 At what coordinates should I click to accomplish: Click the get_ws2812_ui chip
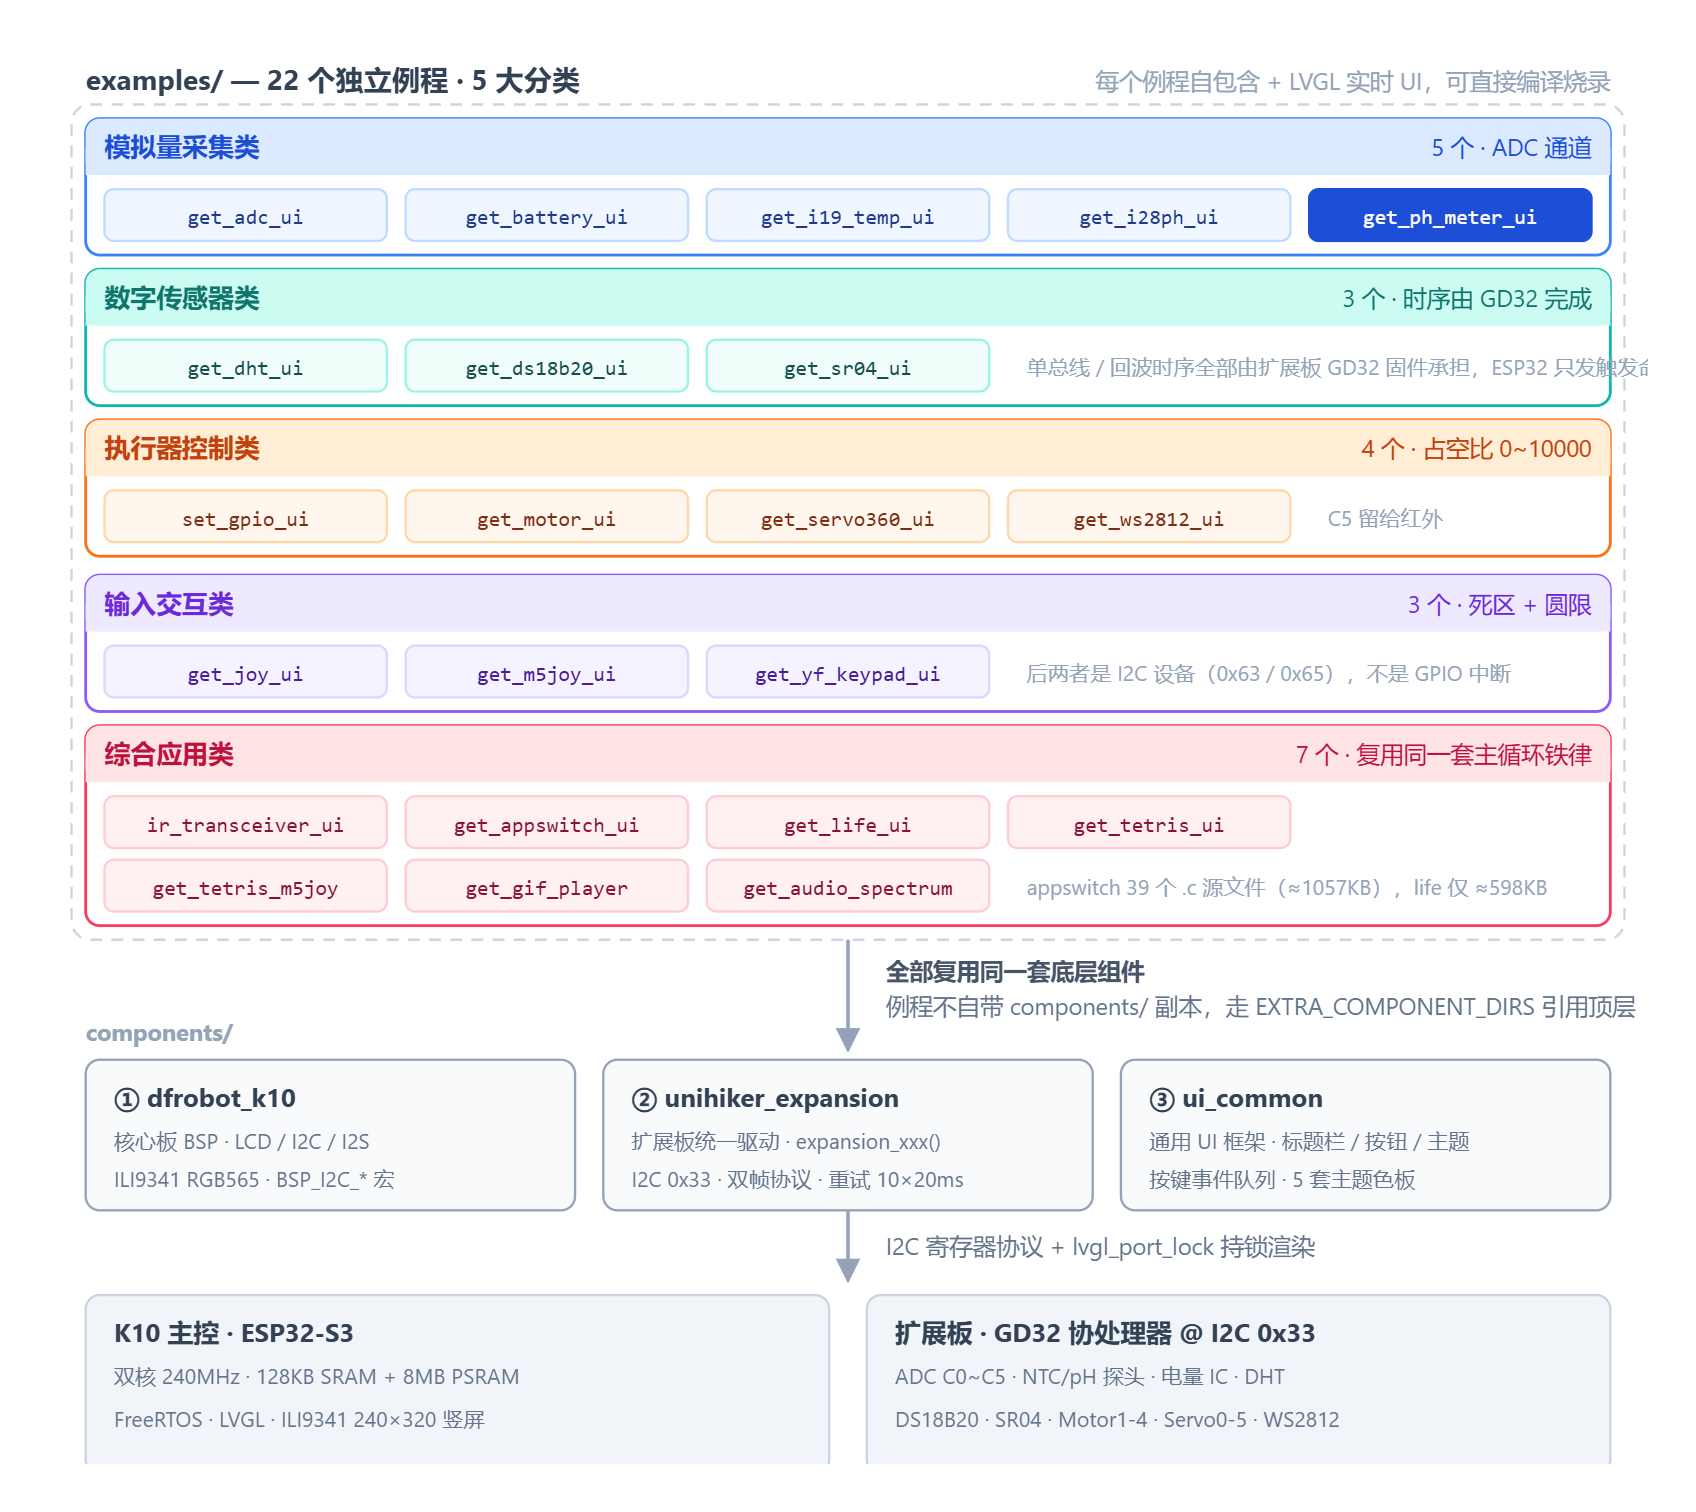tap(1148, 518)
